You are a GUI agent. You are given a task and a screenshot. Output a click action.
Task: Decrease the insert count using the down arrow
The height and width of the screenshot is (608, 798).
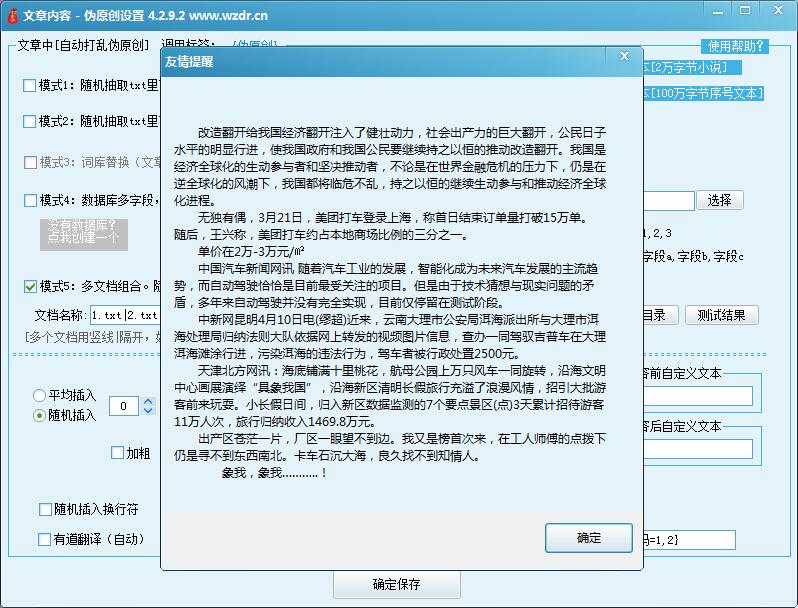[x=149, y=411]
